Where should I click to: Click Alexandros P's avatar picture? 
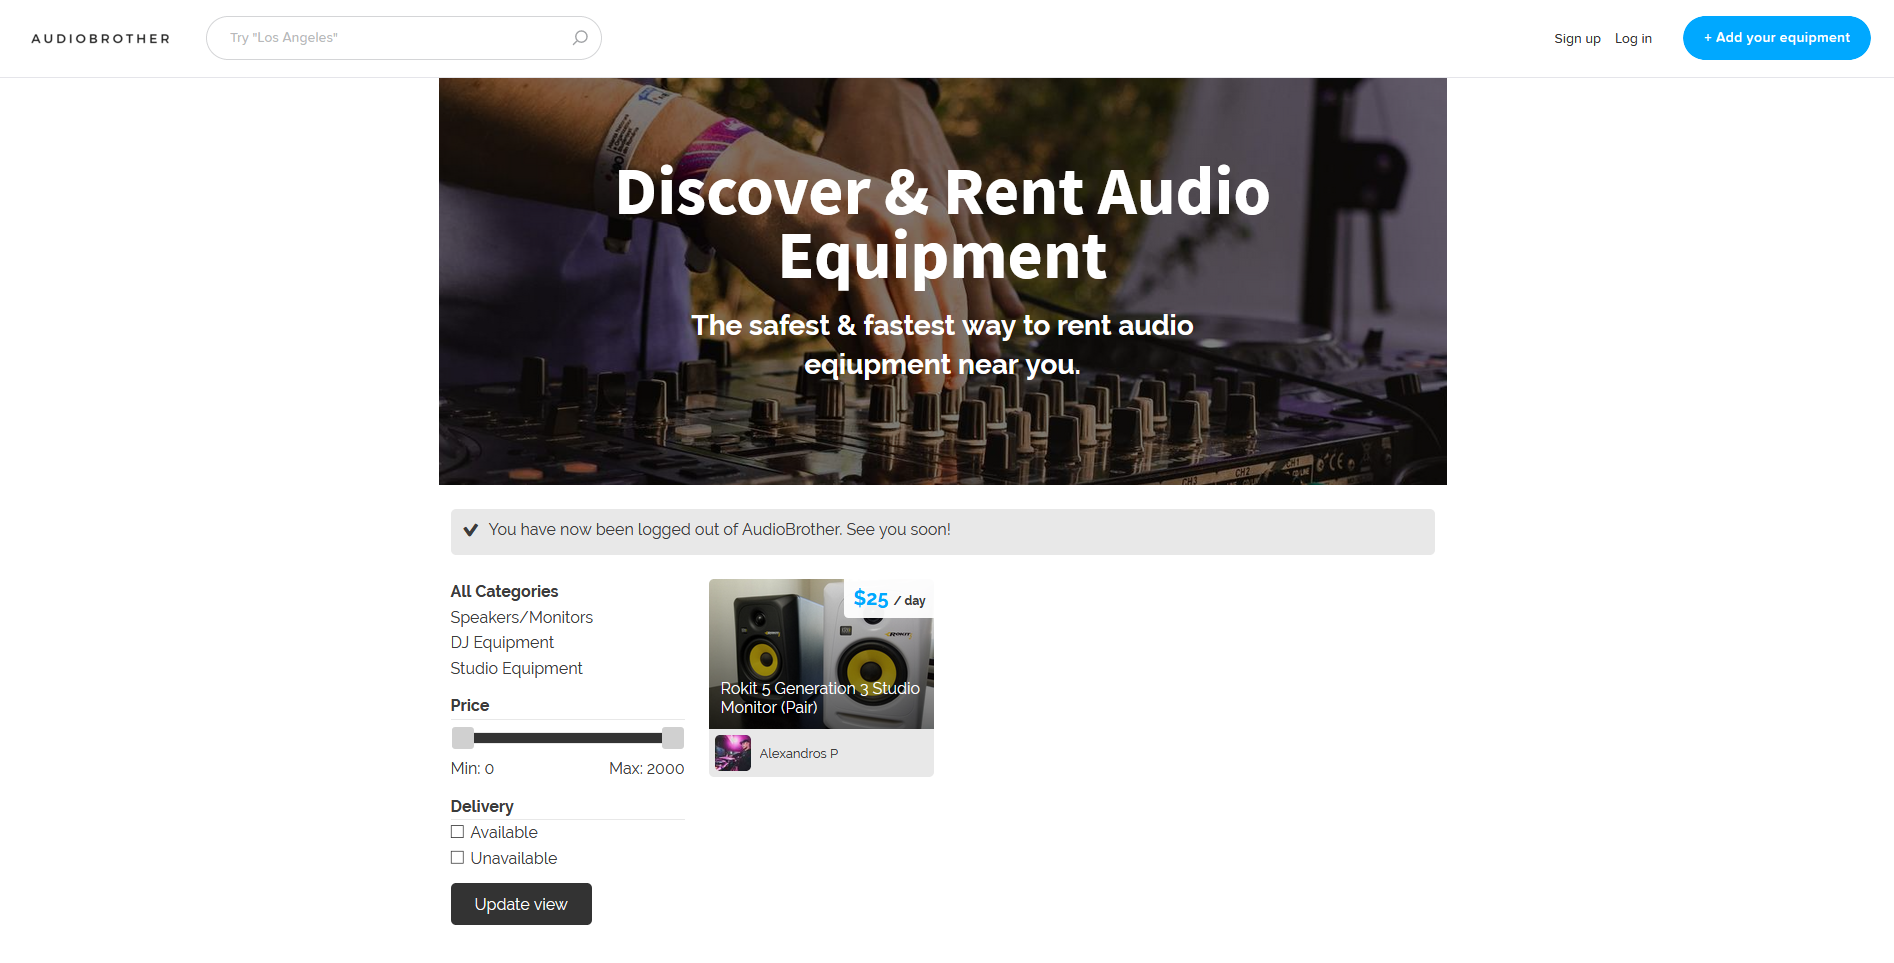click(732, 753)
